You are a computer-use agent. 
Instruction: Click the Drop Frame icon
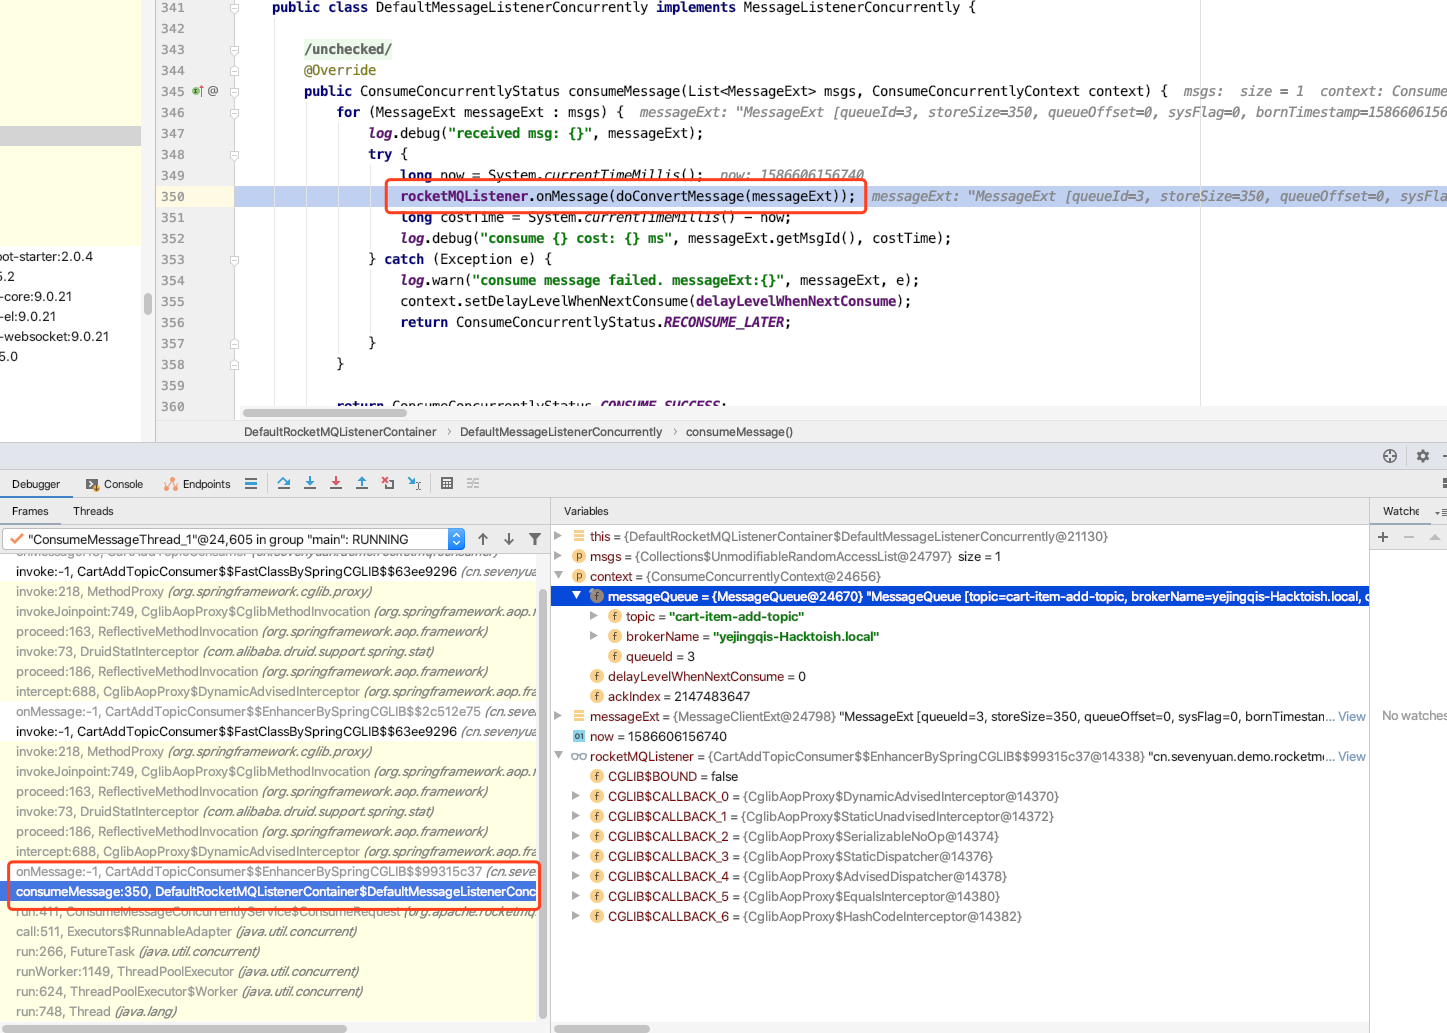[388, 483]
